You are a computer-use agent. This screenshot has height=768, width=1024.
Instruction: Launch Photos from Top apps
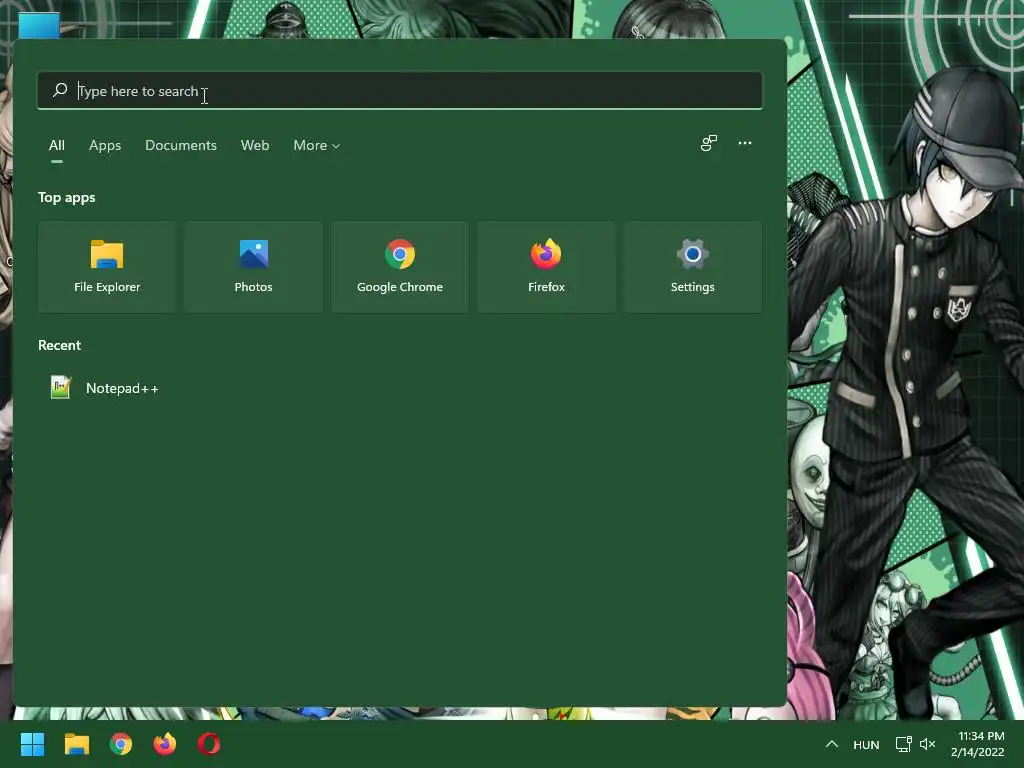[x=253, y=267]
